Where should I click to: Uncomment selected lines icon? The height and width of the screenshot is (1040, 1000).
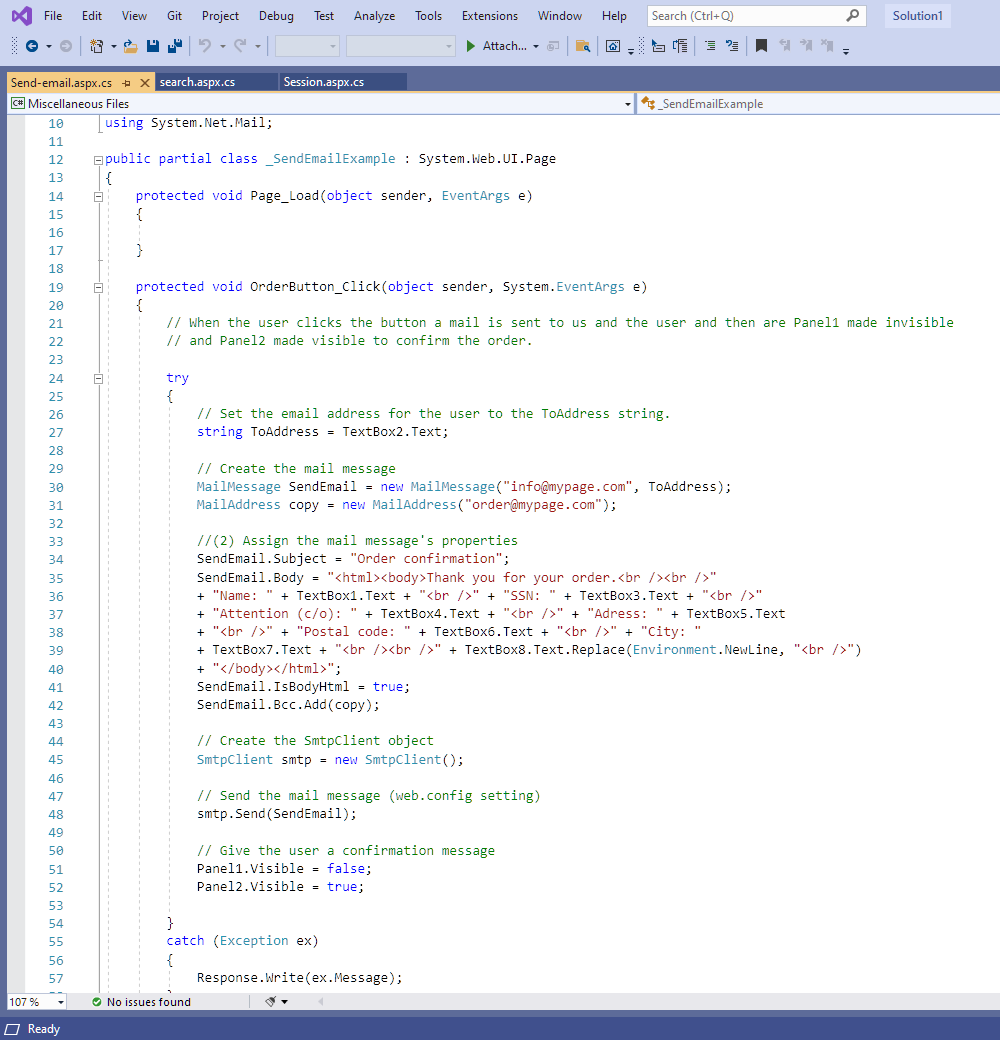tap(732, 46)
